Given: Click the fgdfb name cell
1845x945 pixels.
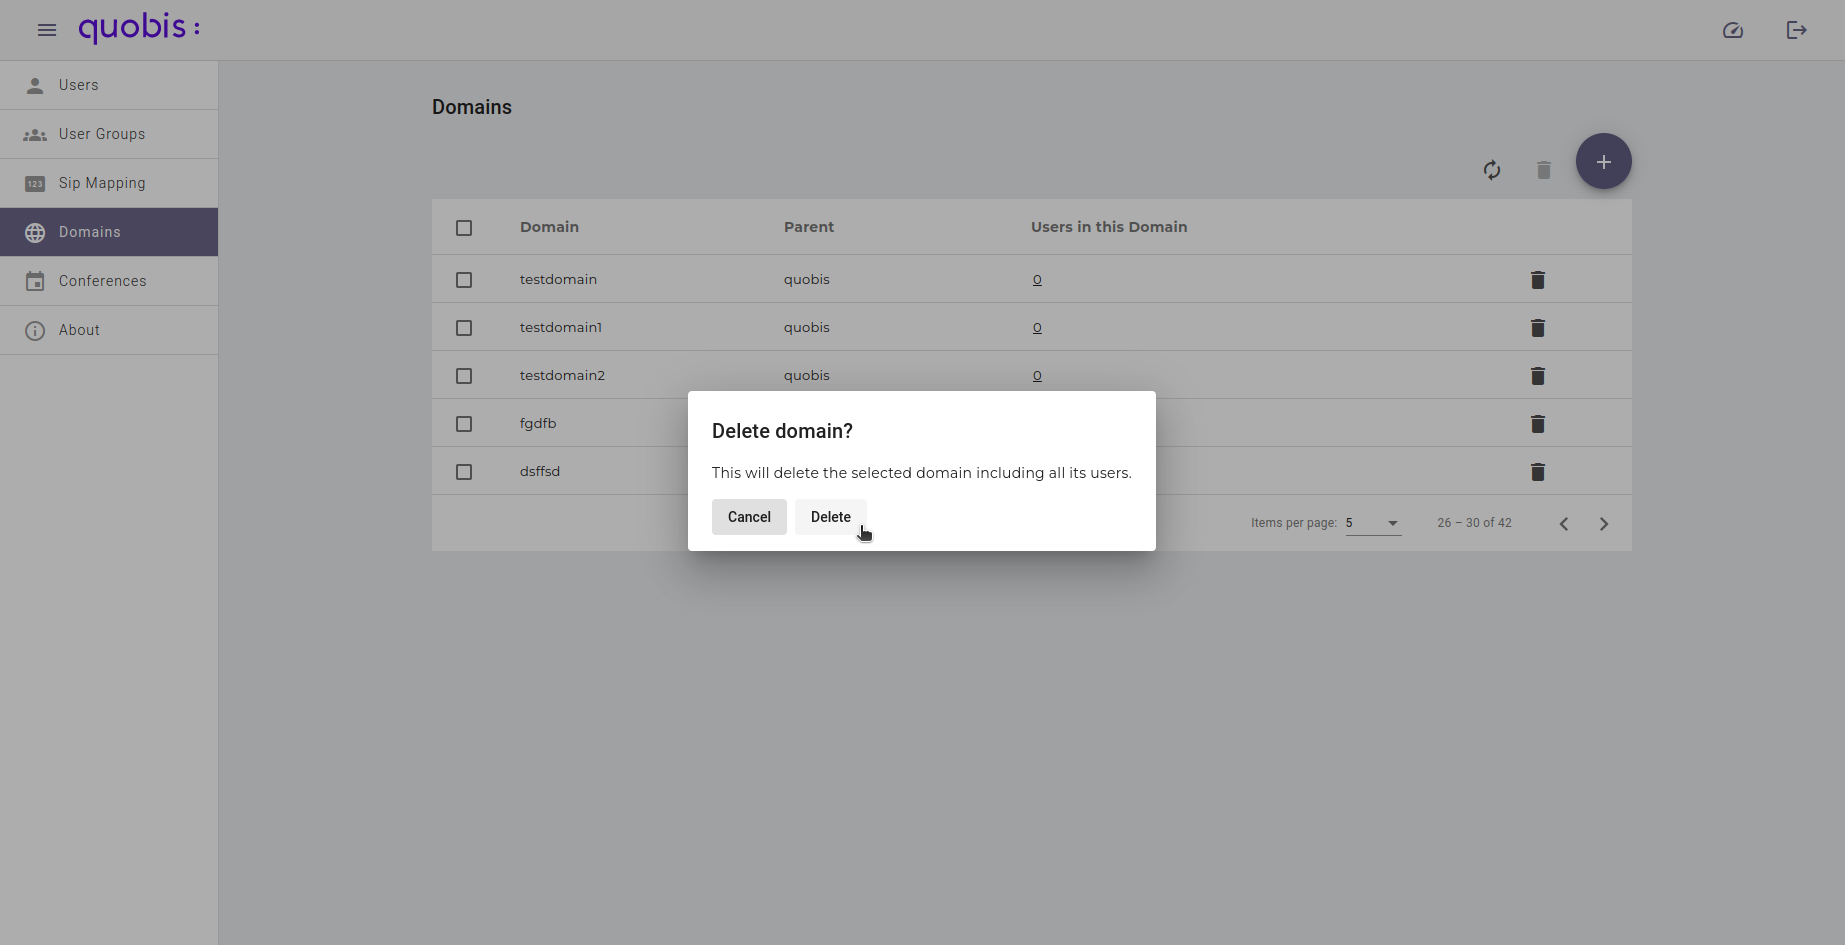Looking at the screenshot, I should click(x=538, y=423).
